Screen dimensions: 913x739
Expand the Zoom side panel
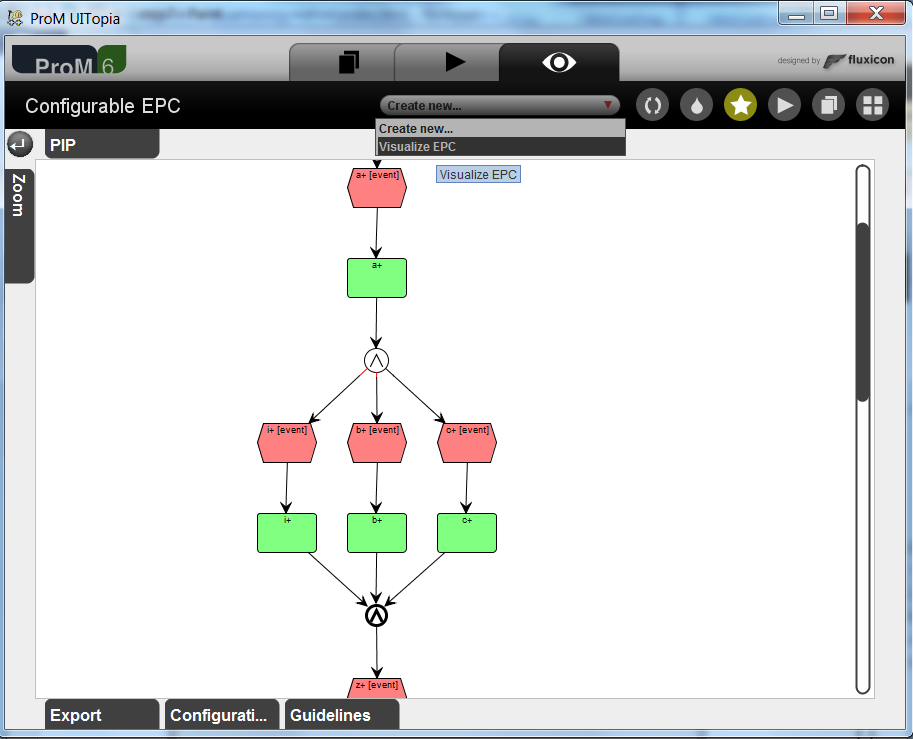(19, 226)
